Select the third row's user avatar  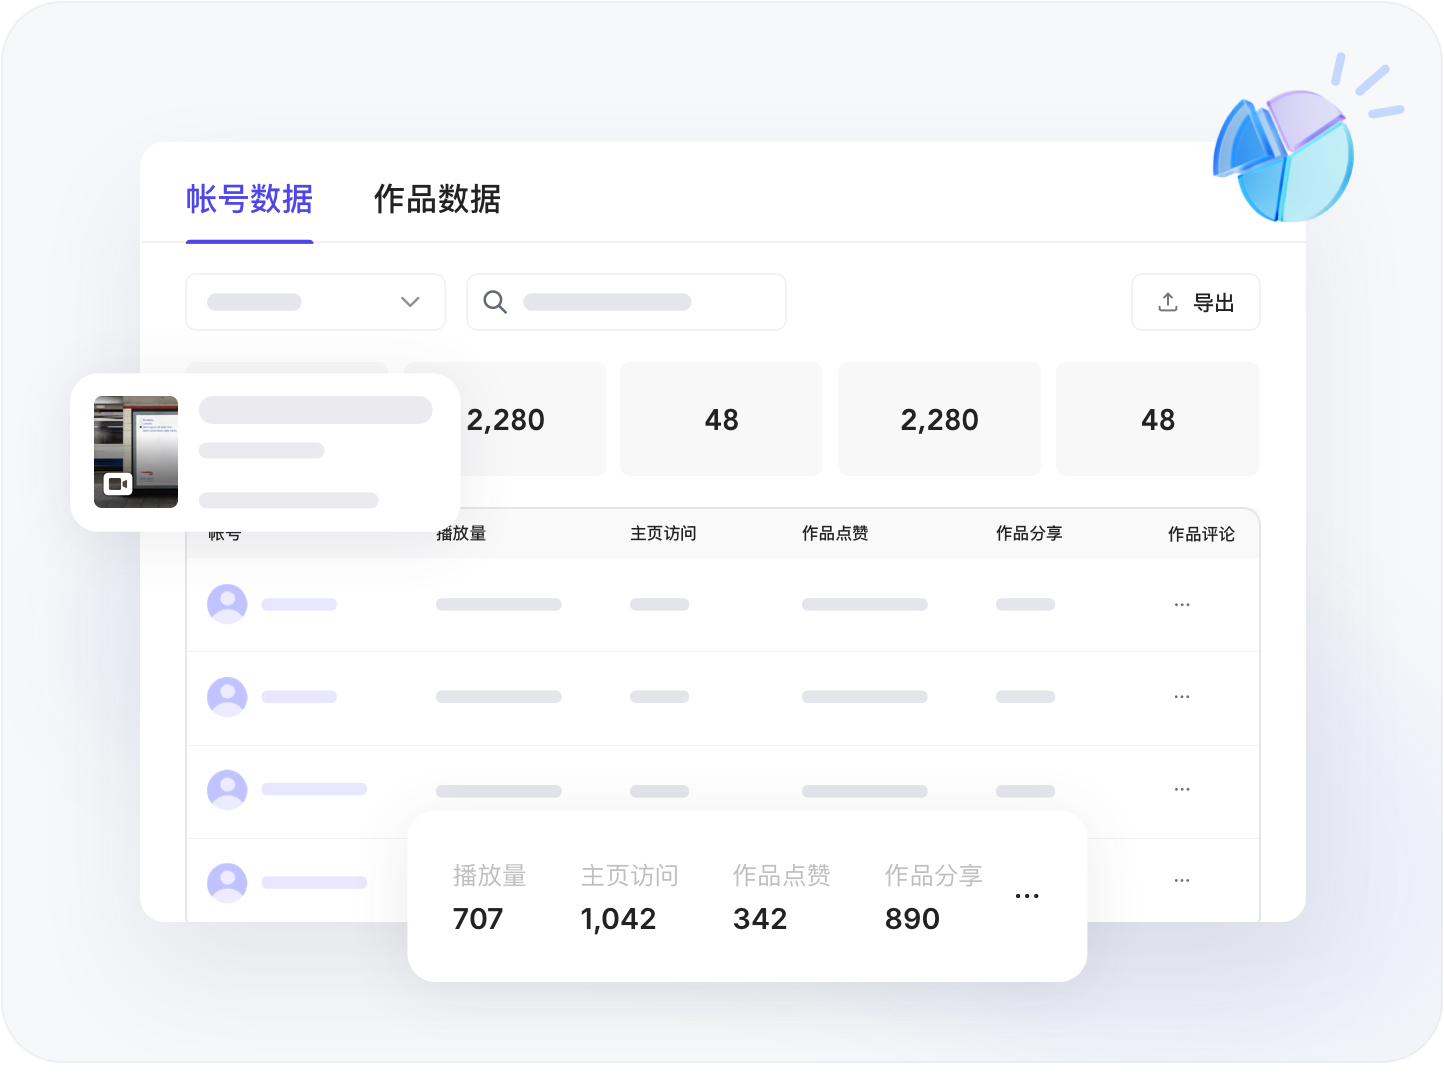(x=227, y=790)
